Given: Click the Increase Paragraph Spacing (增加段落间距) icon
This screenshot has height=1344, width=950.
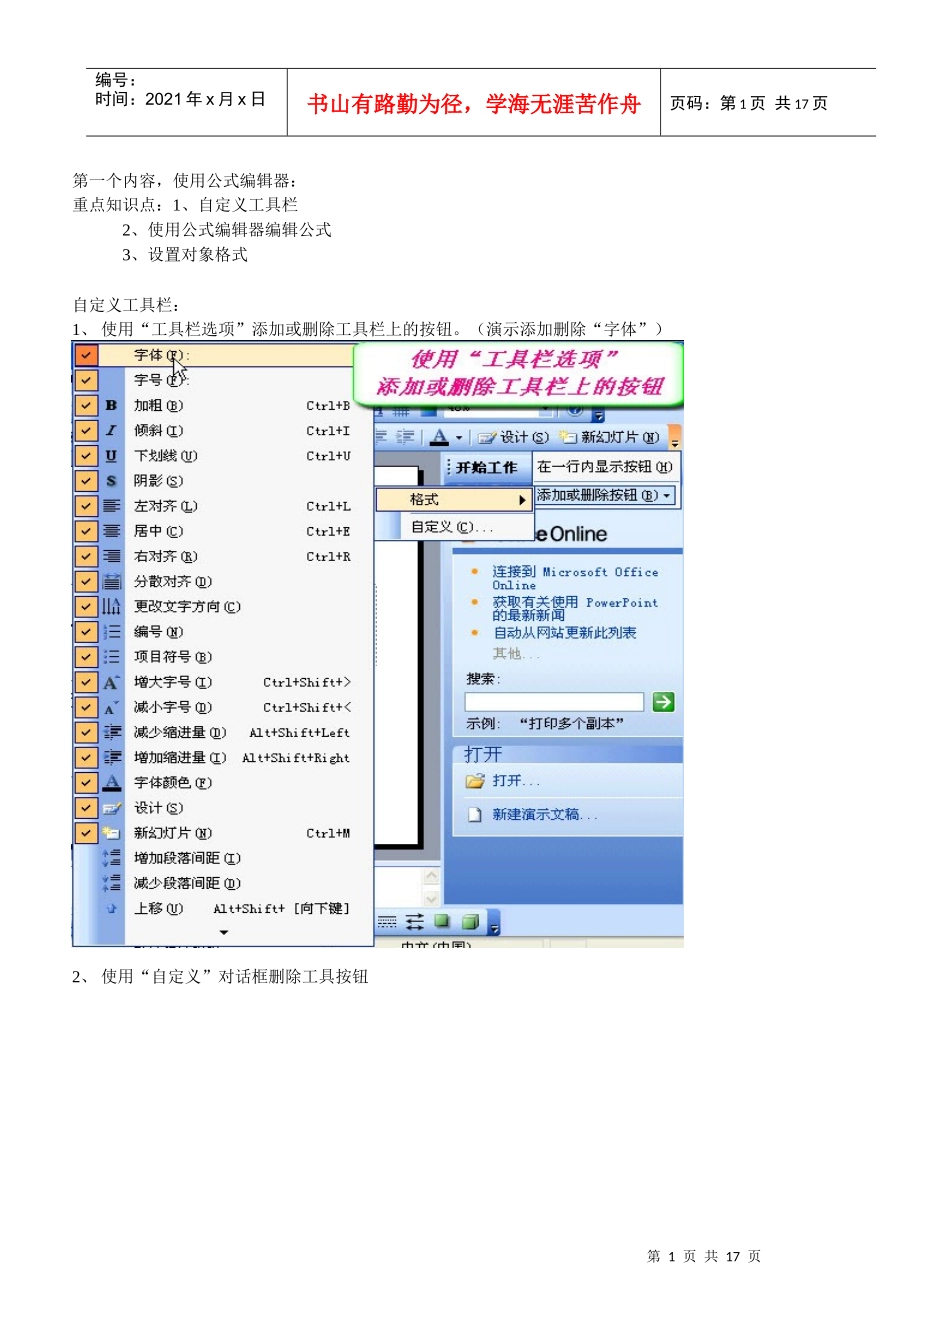Looking at the screenshot, I should tap(111, 858).
